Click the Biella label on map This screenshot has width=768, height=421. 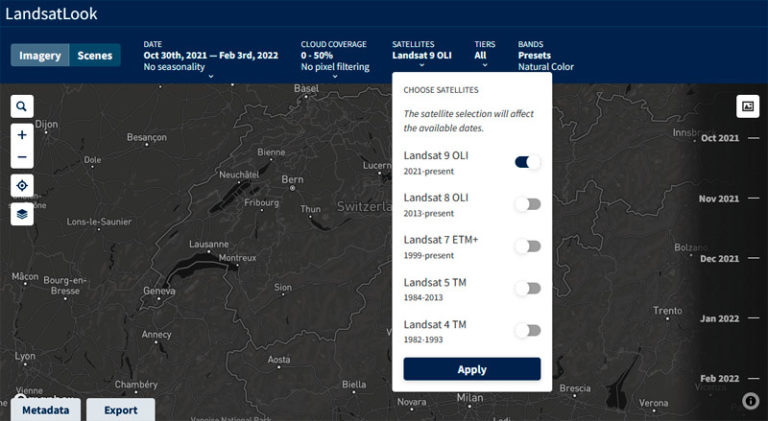[354, 385]
